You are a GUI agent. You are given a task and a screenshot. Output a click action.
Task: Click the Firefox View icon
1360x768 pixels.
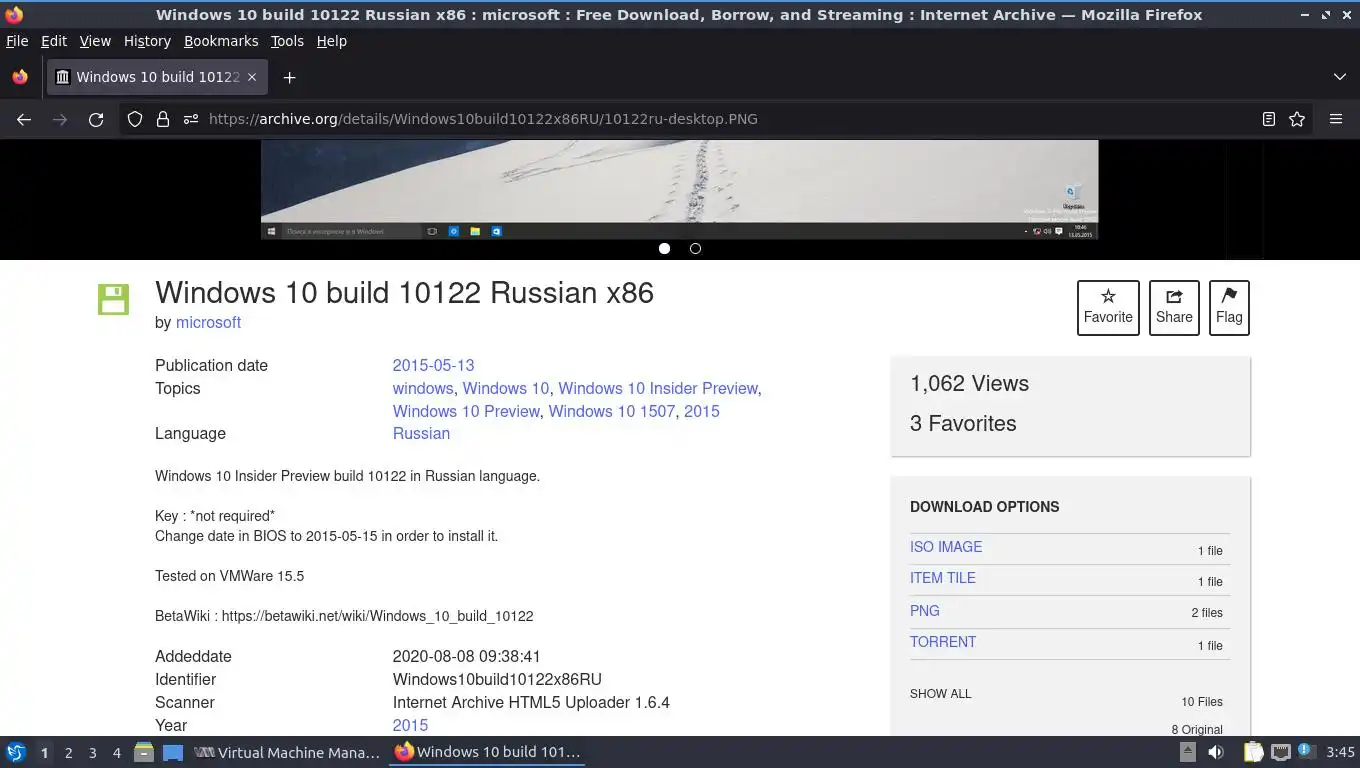[x=20, y=77]
